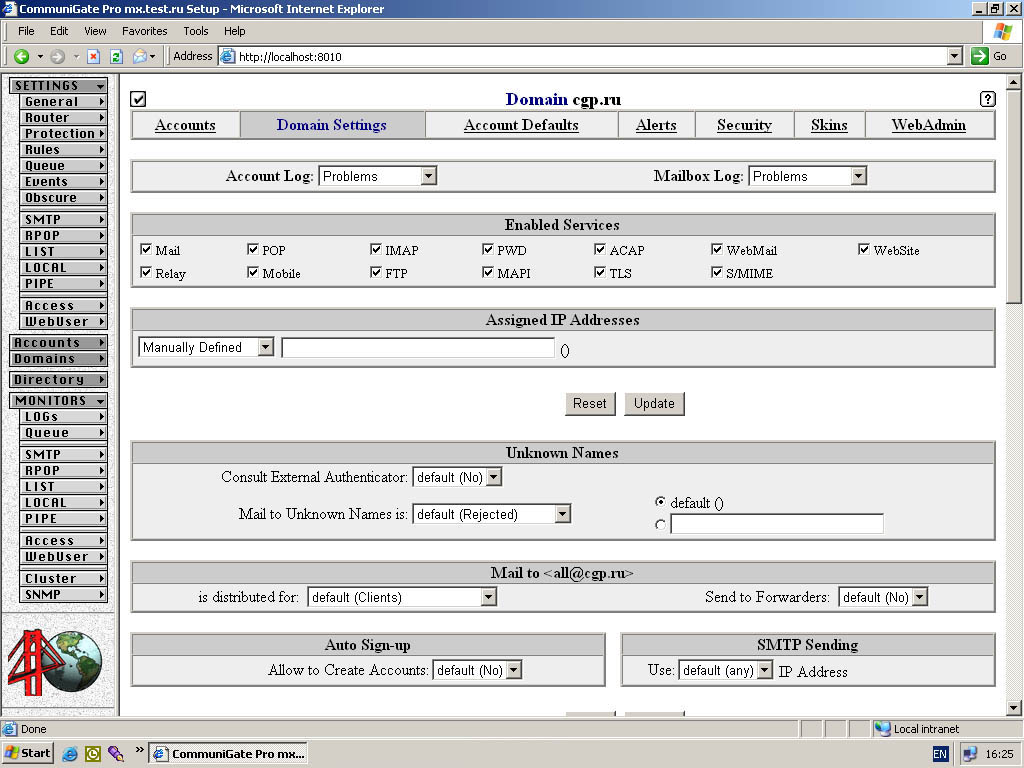Toggle the FTP service checkbox
Image resolution: width=1024 pixels, height=768 pixels.
pyautogui.click(x=376, y=272)
